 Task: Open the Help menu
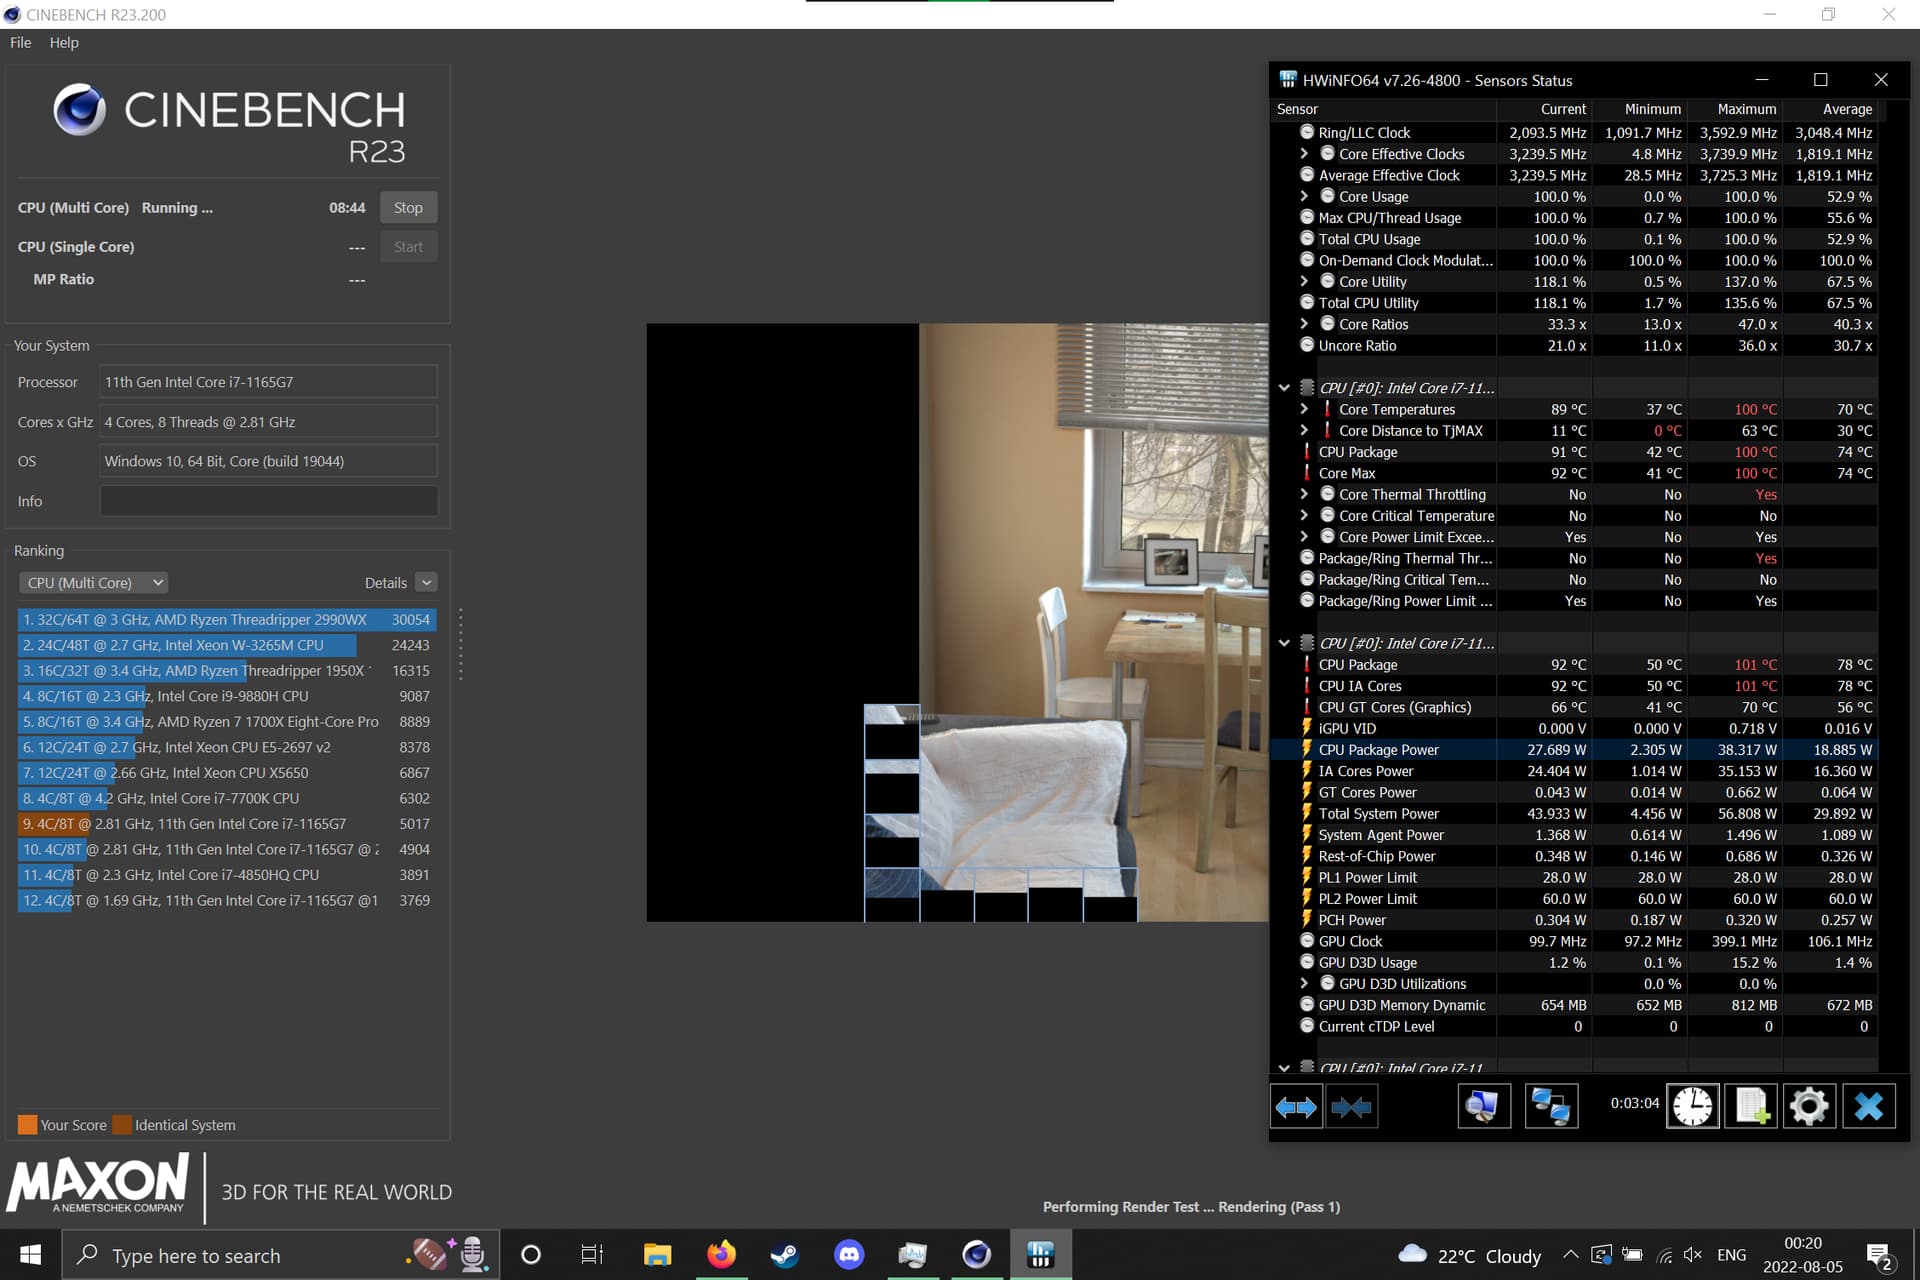pos(64,43)
